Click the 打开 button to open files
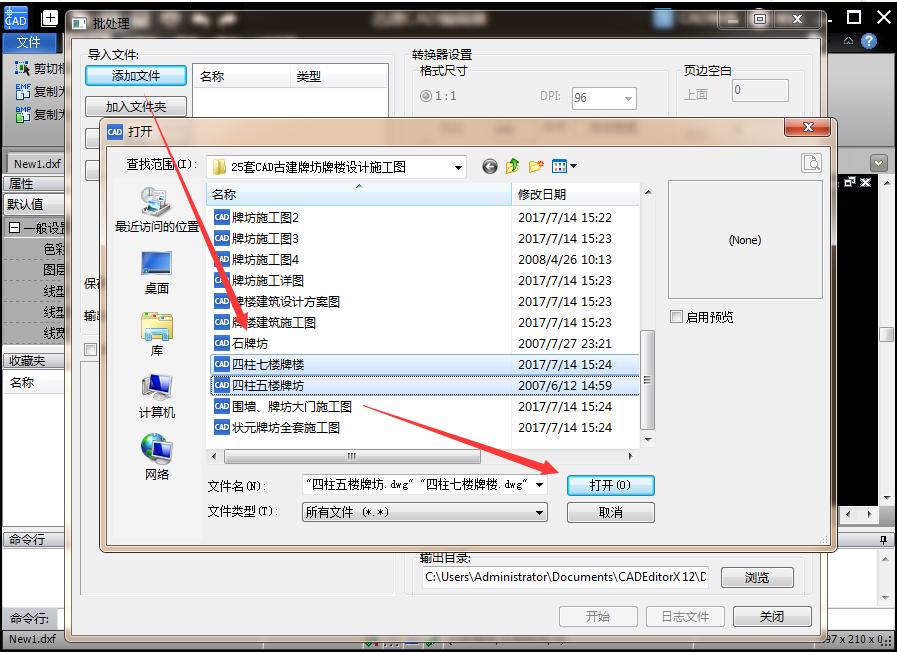Image resolution: width=897 pixels, height=652 pixels. coord(611,485)
